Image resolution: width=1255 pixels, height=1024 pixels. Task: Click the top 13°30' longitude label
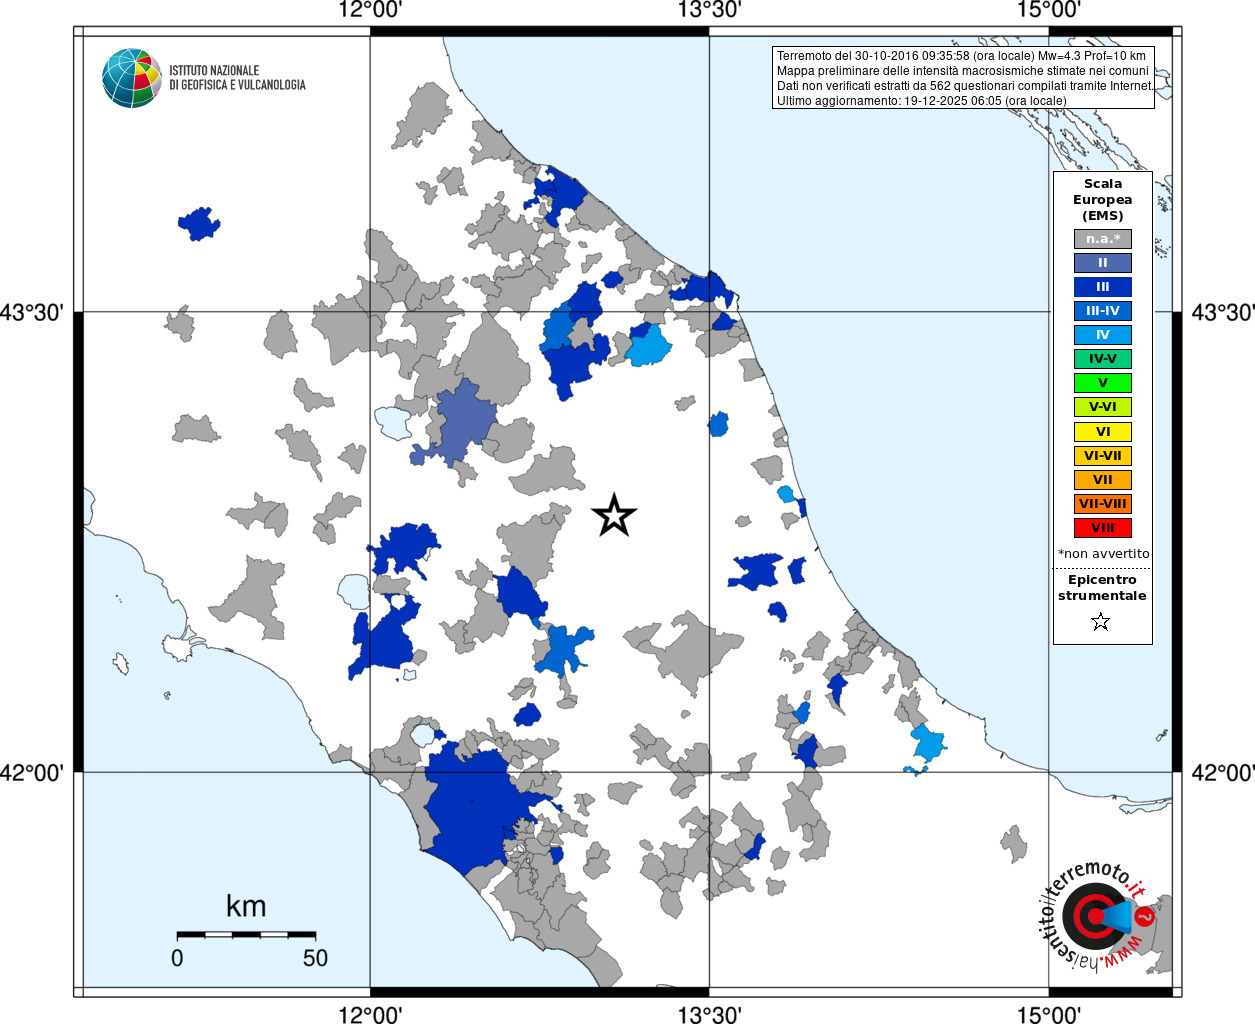coord(709,10)
